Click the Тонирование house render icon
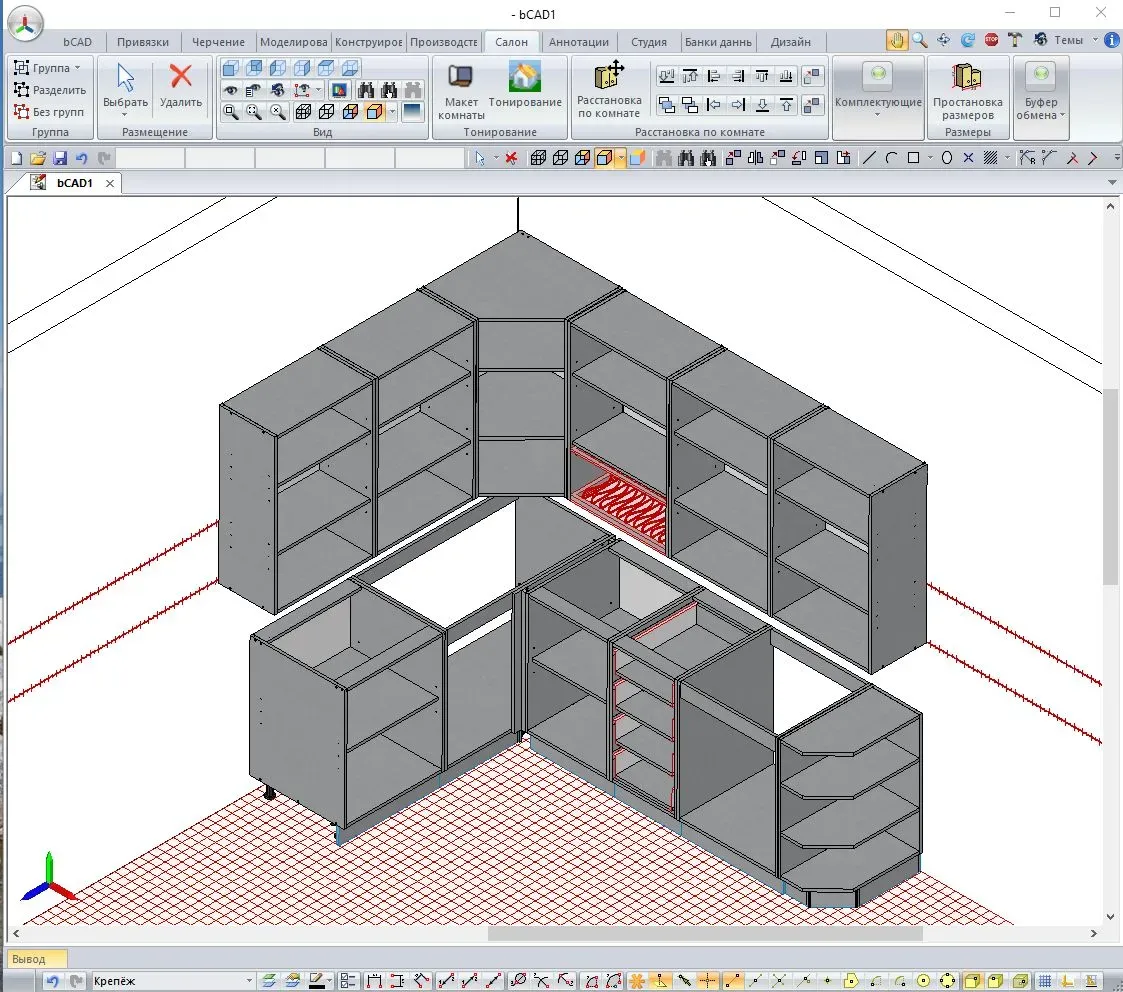 (525, 78)
